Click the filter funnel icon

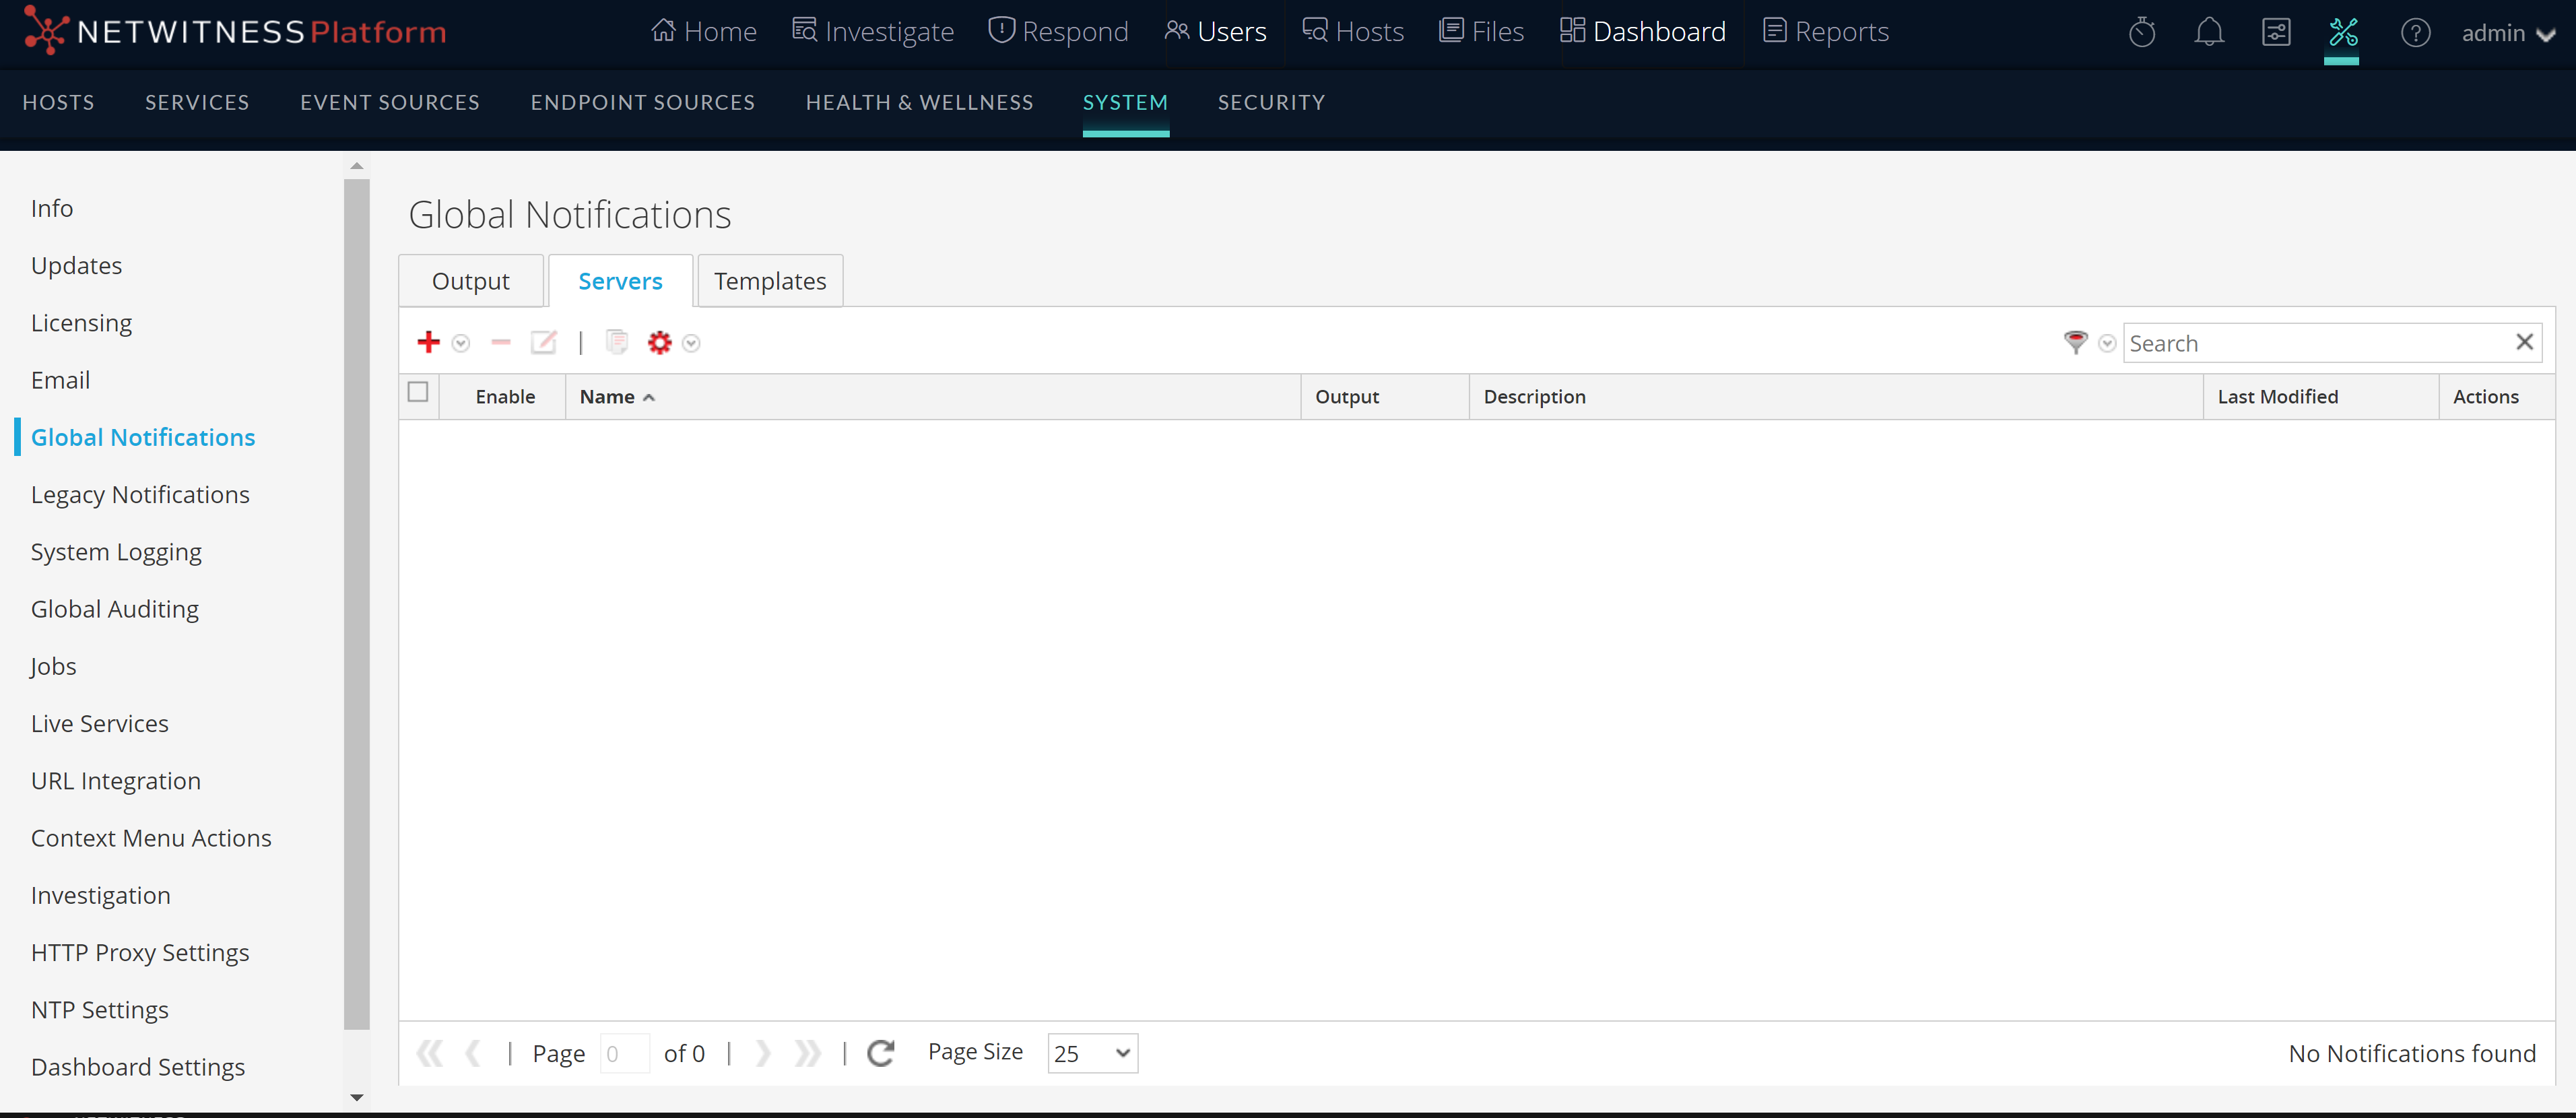click(x=2076, y=342)
